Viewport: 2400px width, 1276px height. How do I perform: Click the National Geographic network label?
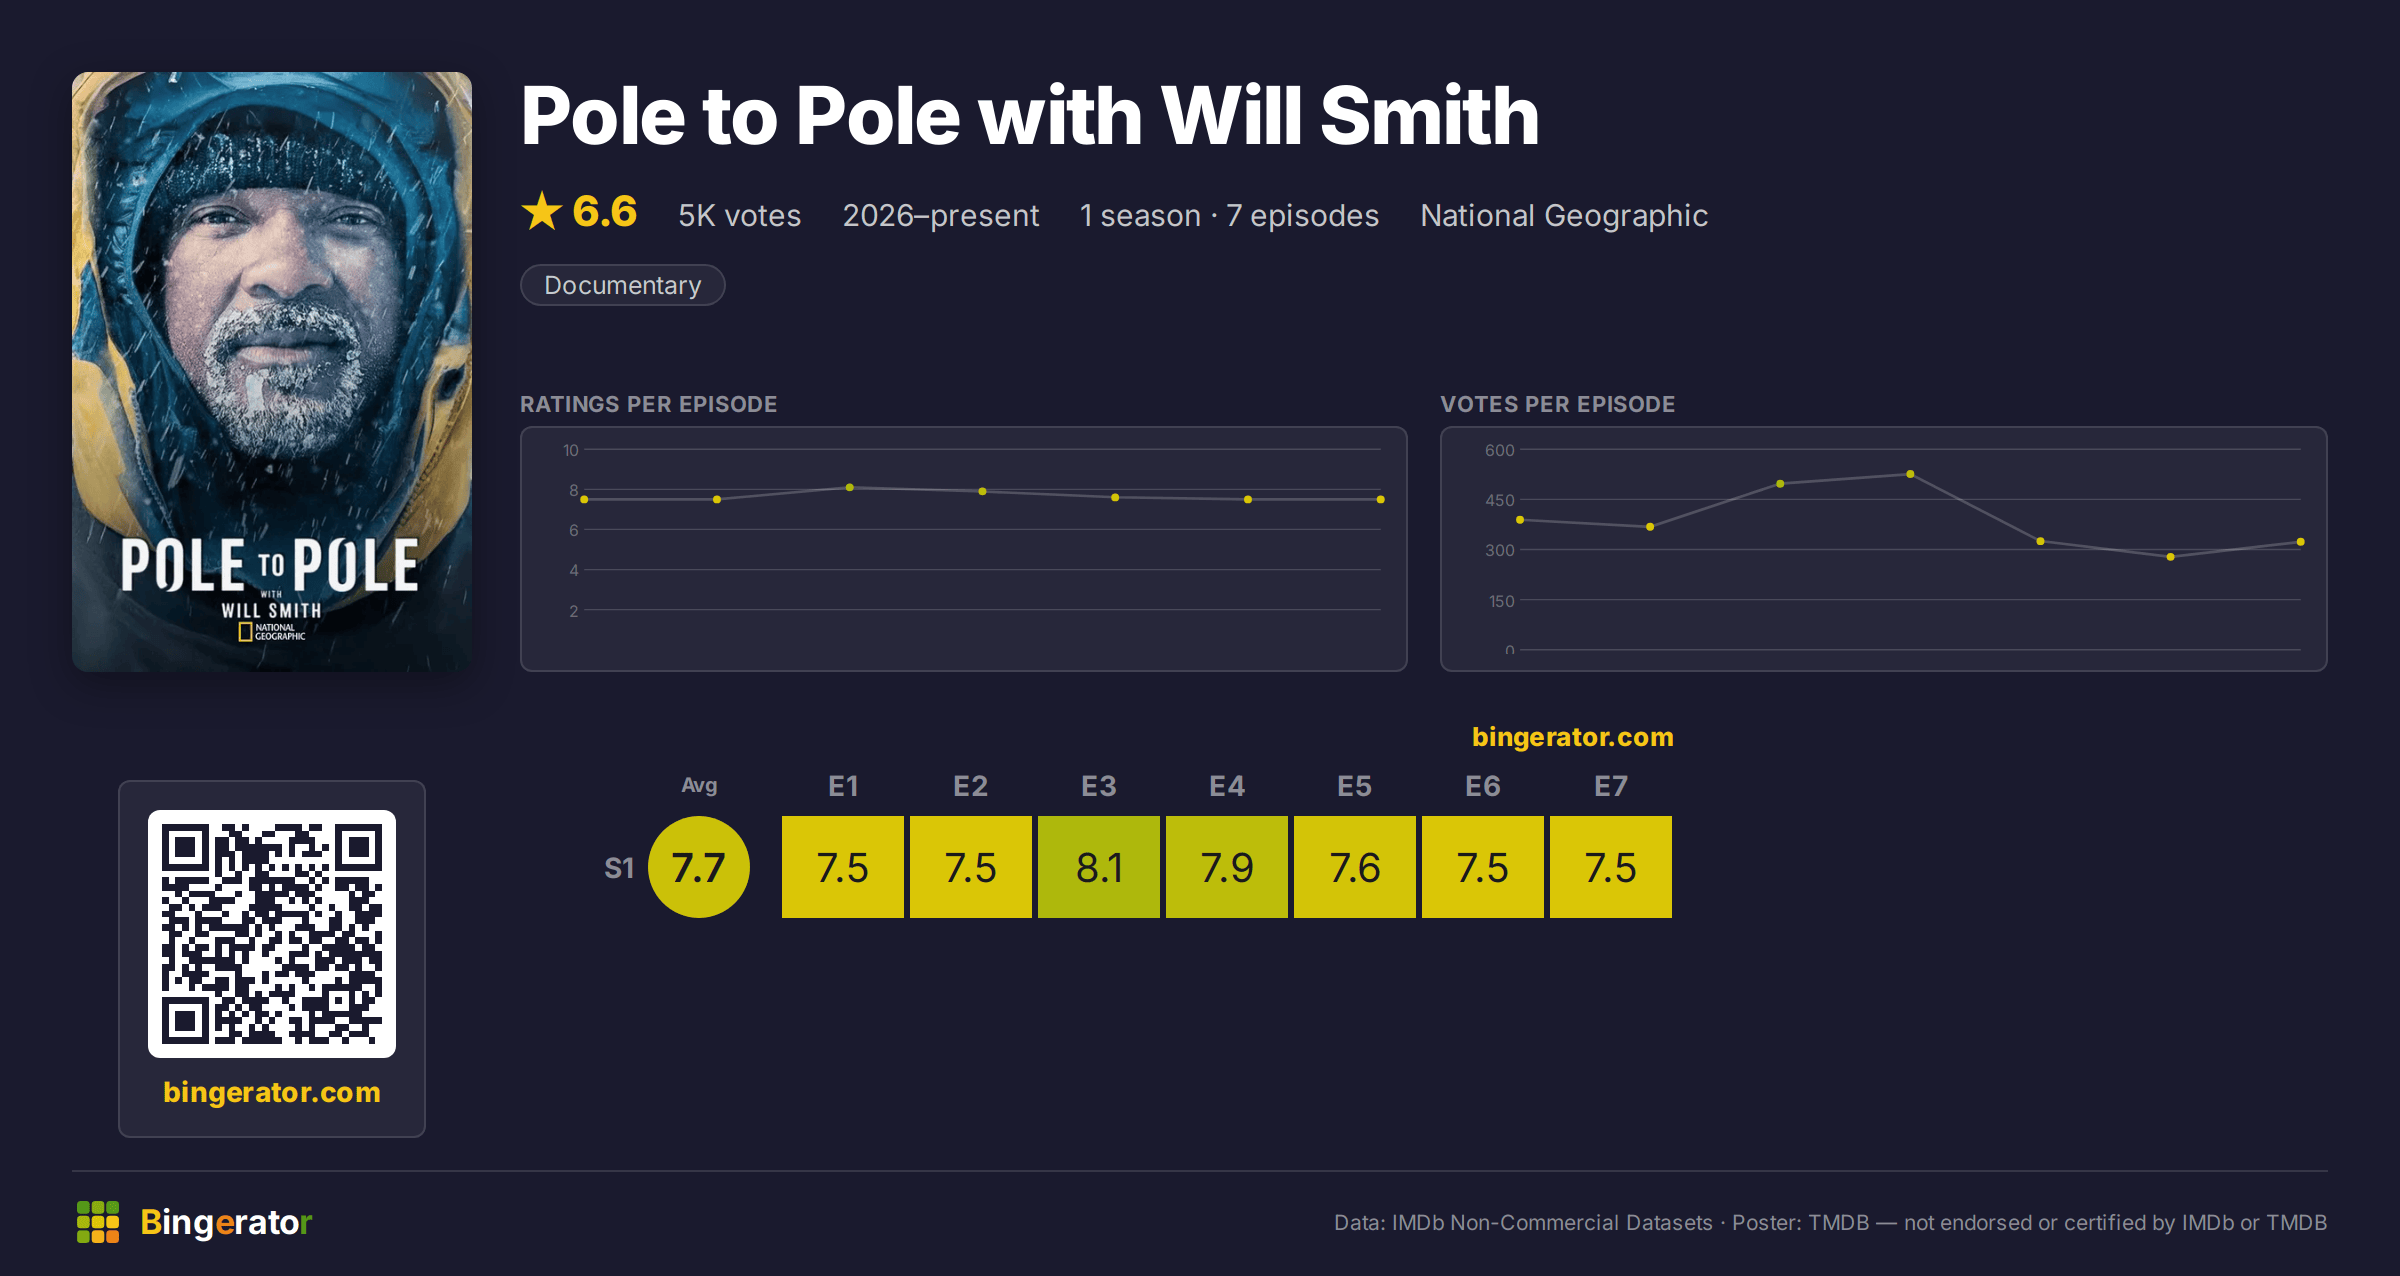[x=1564, y=215]
